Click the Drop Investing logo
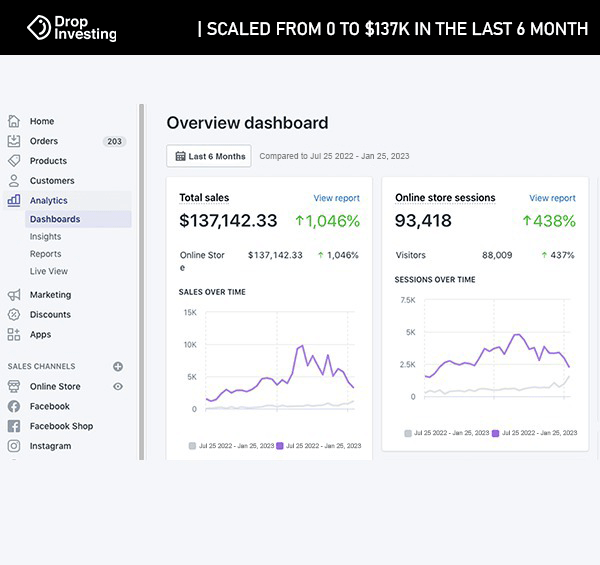The height and width of the screenshot is (565, 600). (72, 28)
